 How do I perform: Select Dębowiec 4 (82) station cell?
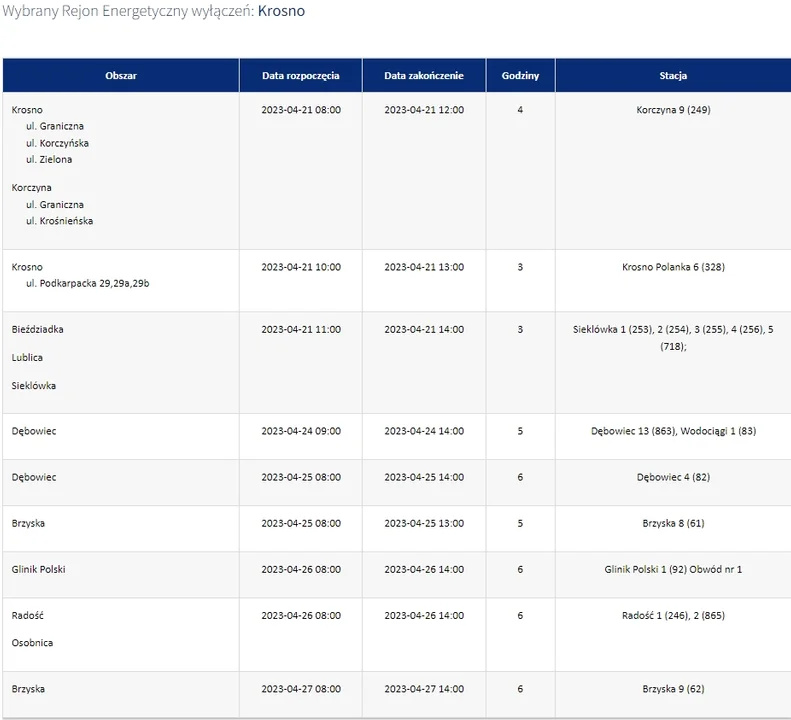(673, 477)
